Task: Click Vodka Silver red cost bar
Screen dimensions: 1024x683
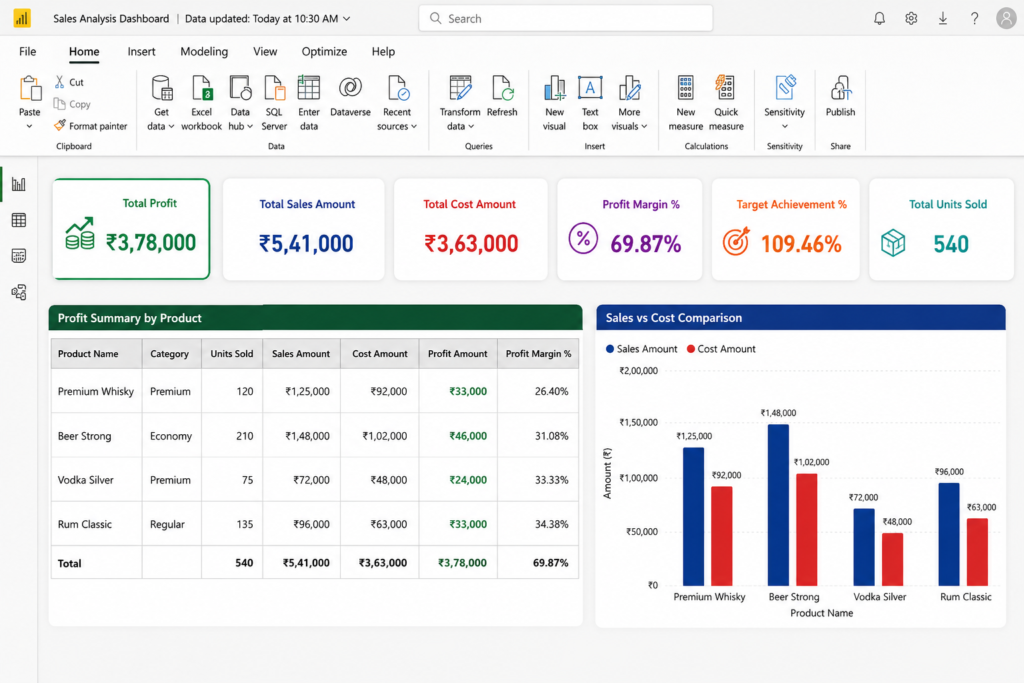Action: click(892, 559)
